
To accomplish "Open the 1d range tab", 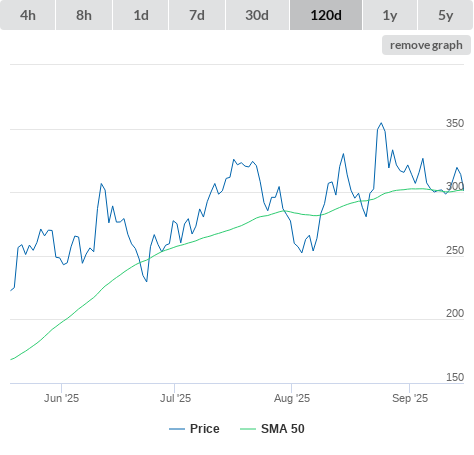I will (141, 15).
